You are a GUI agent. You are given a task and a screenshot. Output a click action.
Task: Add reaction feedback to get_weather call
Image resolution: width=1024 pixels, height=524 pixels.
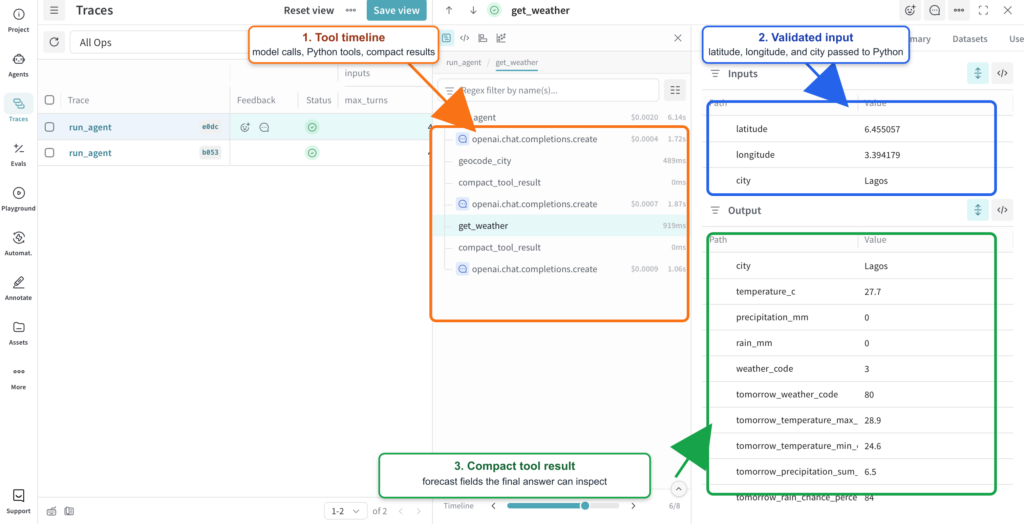(910, 10)
